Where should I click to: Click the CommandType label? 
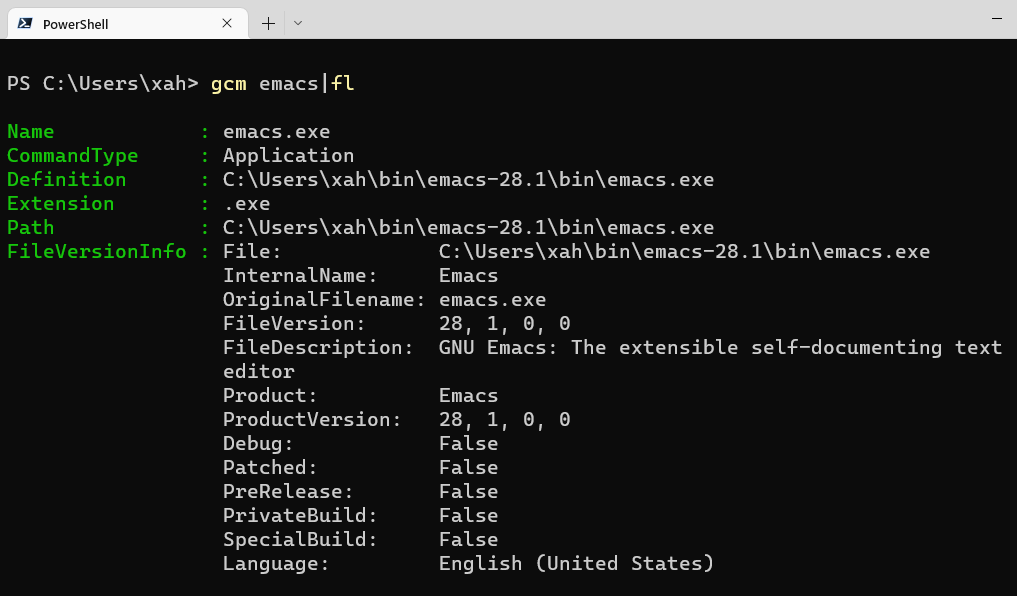click(x=72, y=155)
